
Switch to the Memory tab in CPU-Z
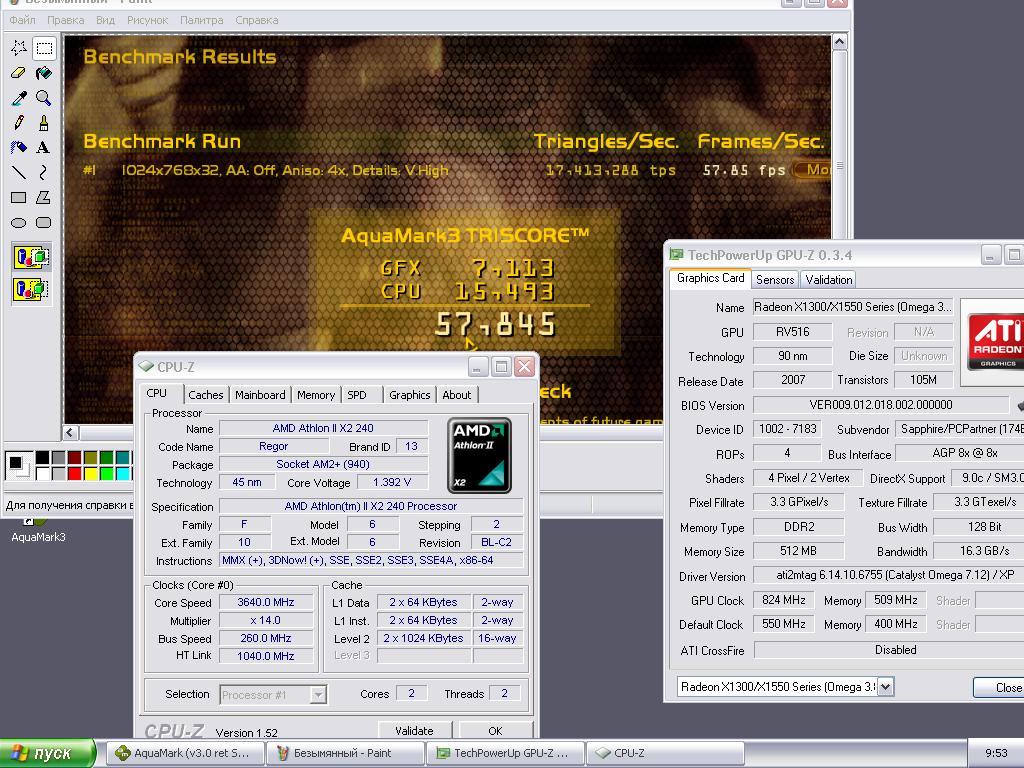click(316, 395)
